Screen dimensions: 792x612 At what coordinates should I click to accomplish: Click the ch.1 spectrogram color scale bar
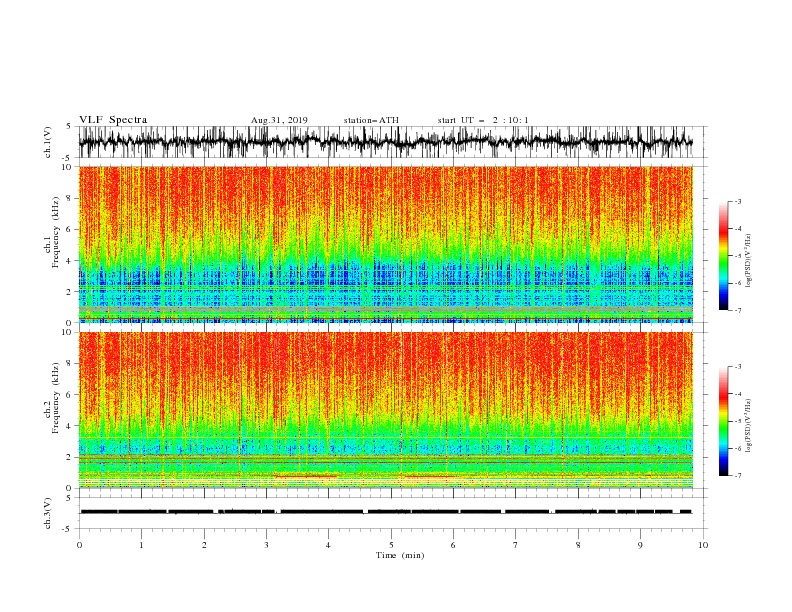click(x=724, y=256)
